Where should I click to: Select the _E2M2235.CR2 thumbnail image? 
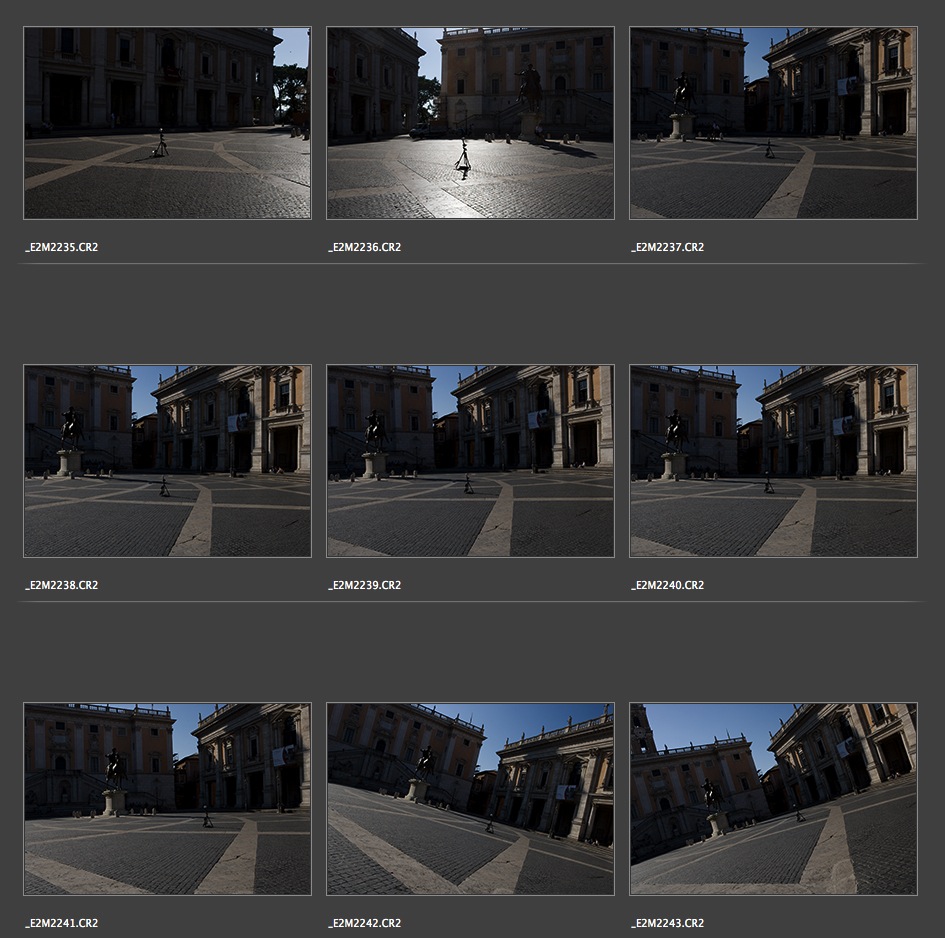click(167, 123)
